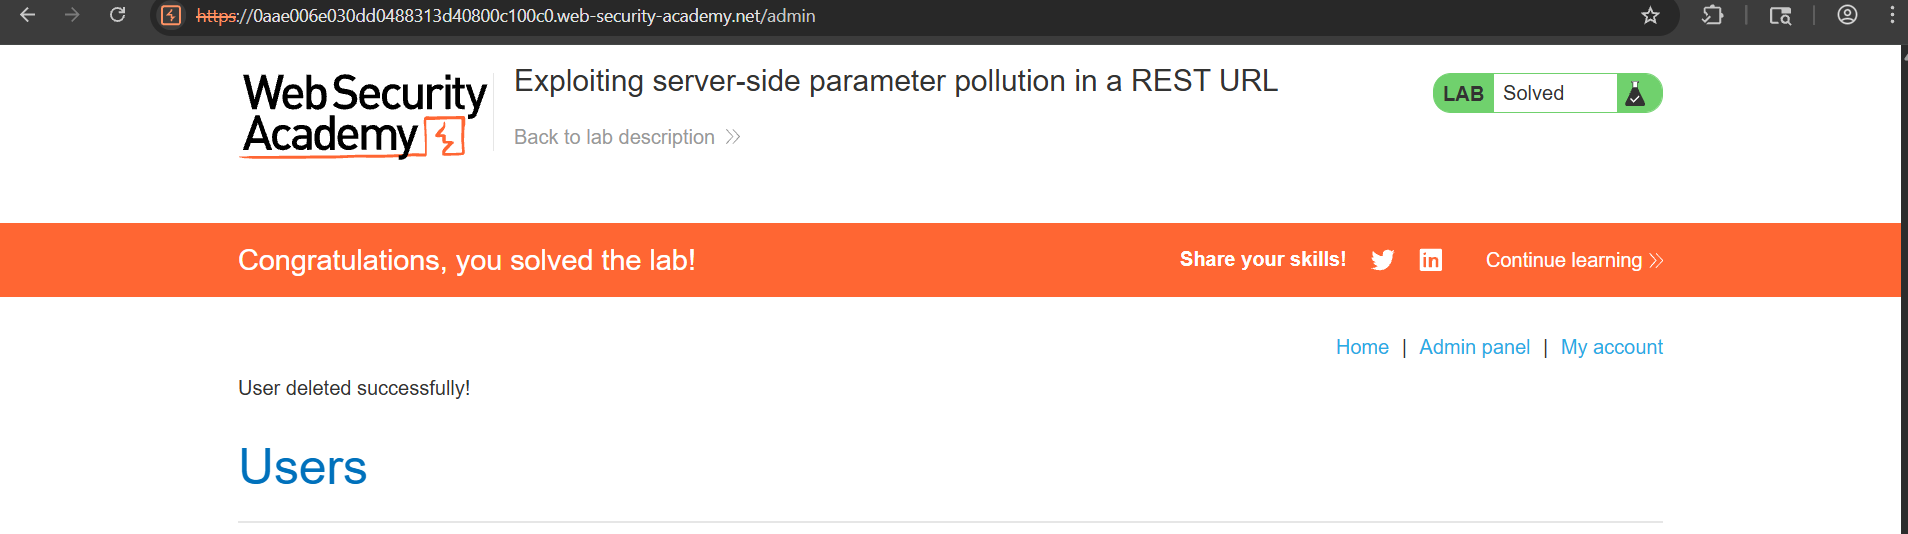1908x534 pixels.
Task: Click the lab flask icon
Action: pos(1636,93)
